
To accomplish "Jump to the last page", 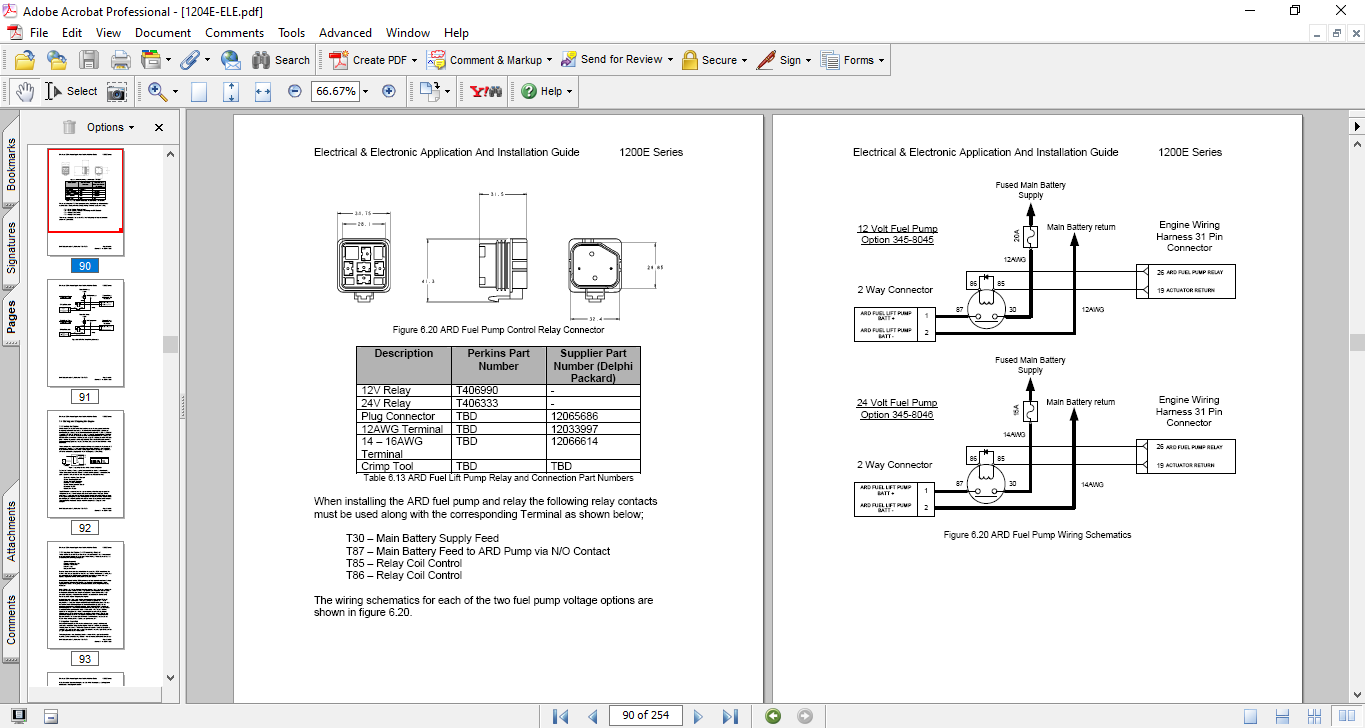I will [x=731, y=716].
